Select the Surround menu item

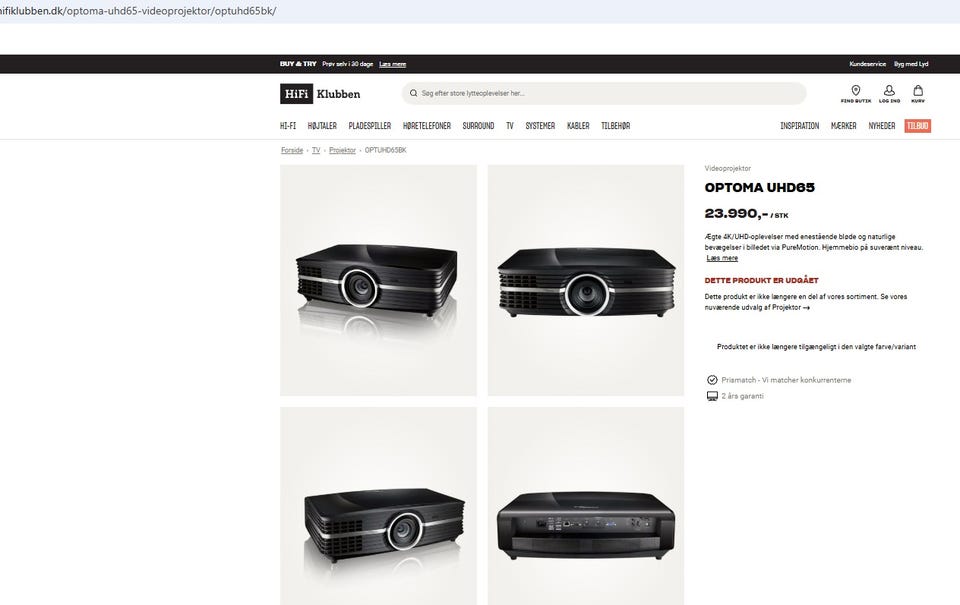point(478,126)
